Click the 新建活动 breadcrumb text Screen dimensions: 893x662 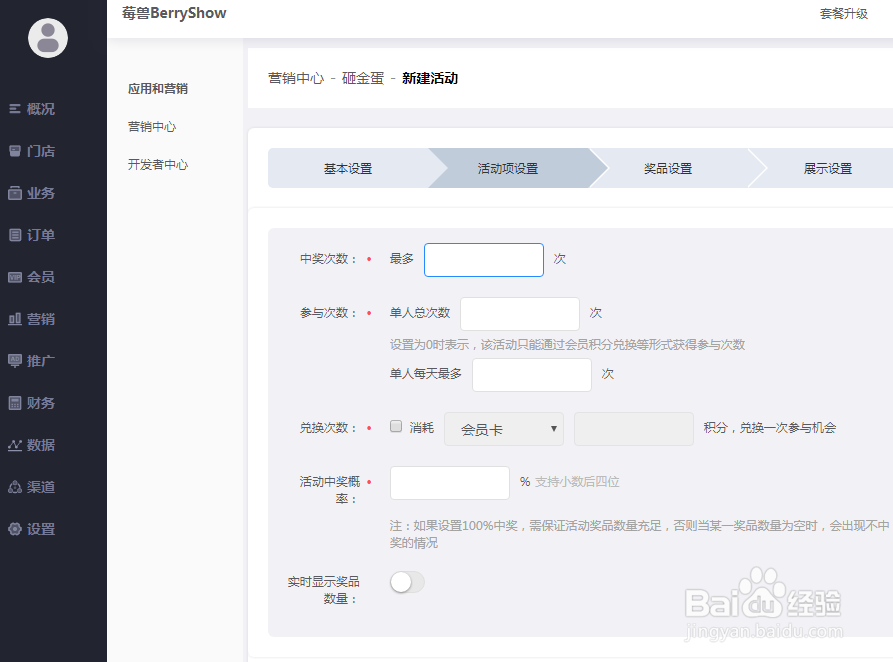point(430,78)
